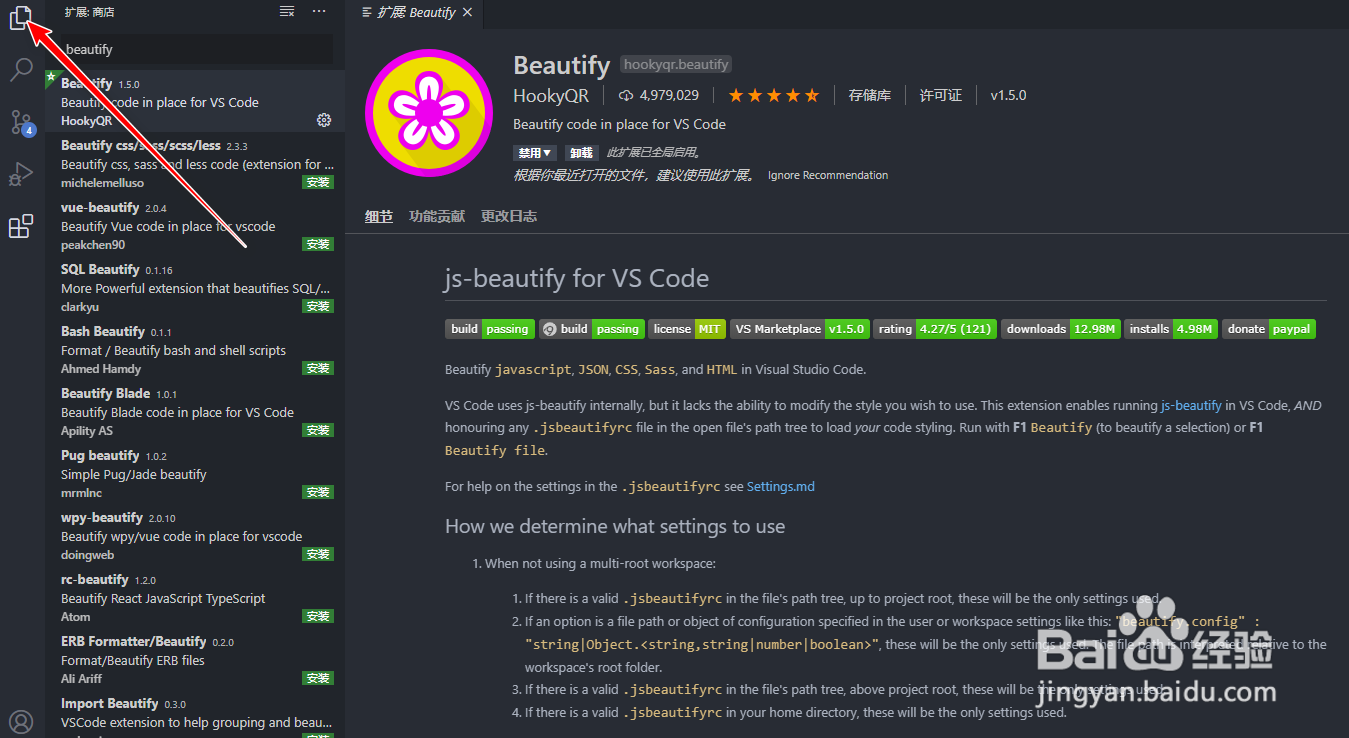Click the hookyqr.beautify identifier label
Image resolution: width=1349 pixels, height=738 pixels.
tap(676, 64)
